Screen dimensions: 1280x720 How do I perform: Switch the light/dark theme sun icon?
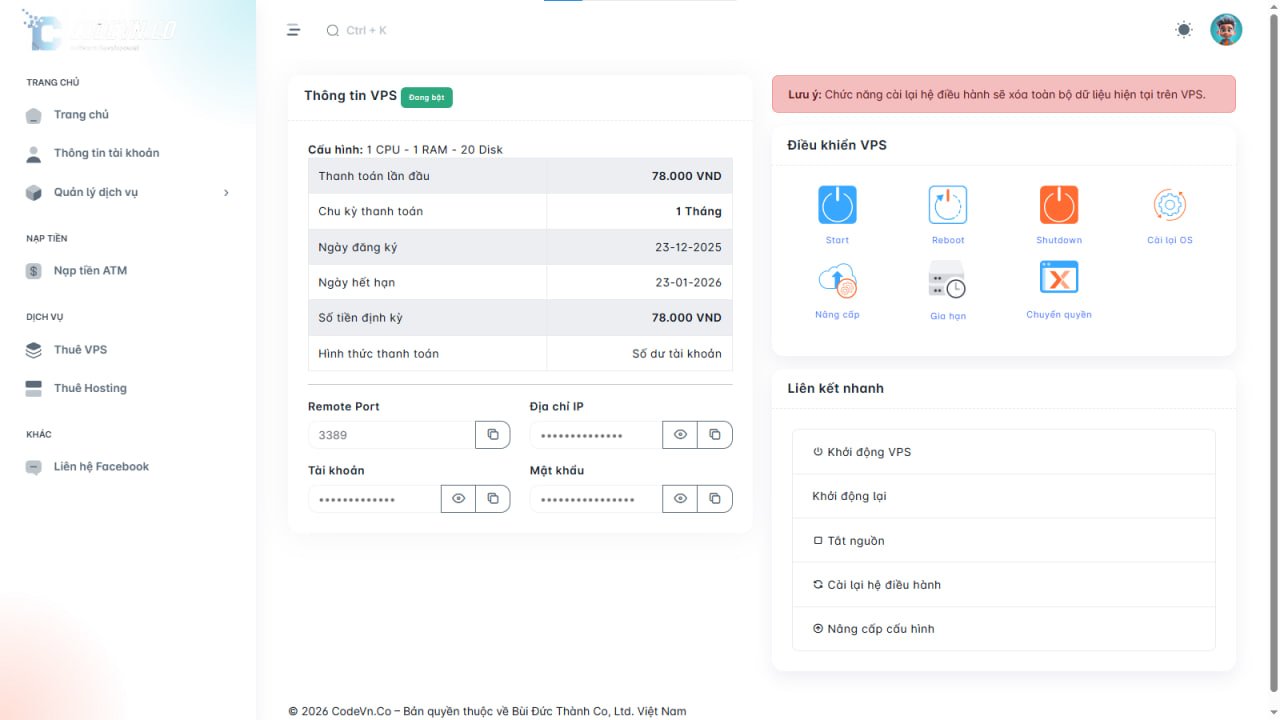[x=1184, y=30]
